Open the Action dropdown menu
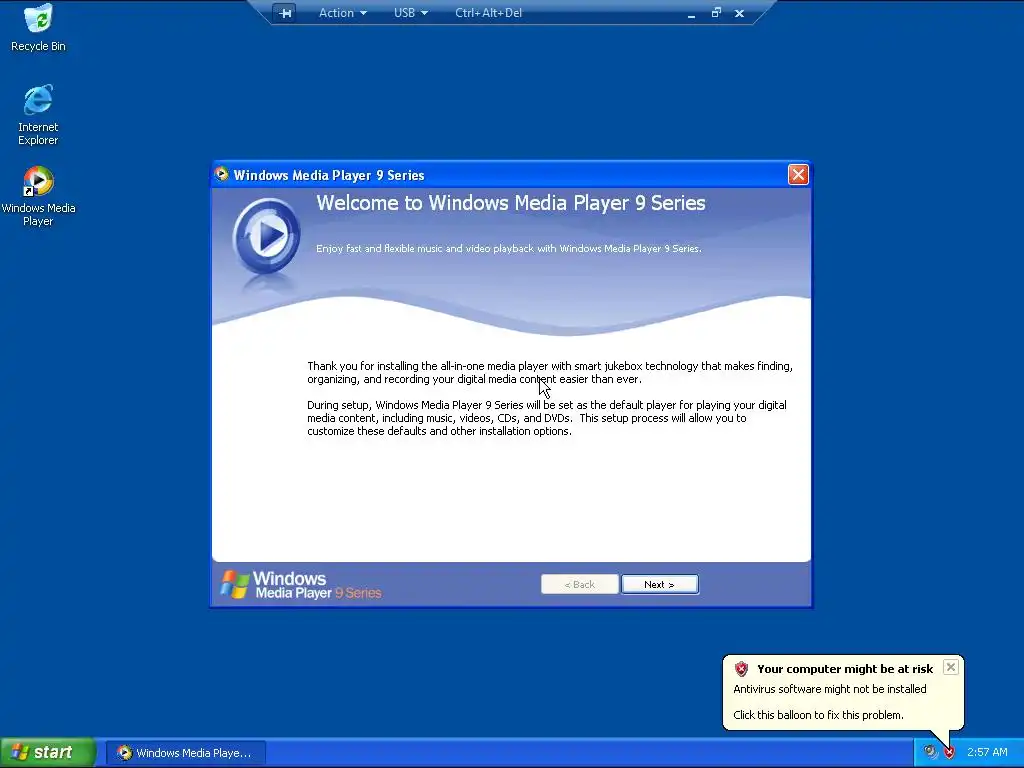This screenshot has height=768, width=1024. point(342,13)
